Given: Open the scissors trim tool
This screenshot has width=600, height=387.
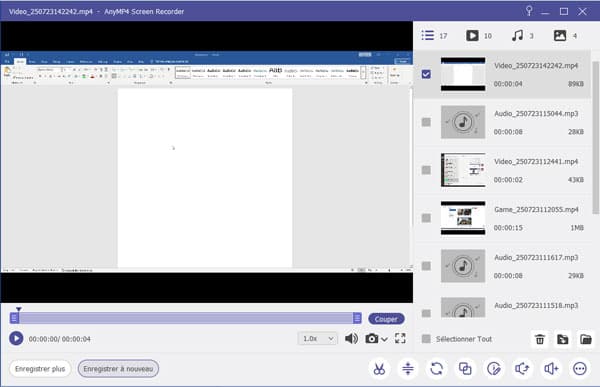Looking at the screenshot, I should [379, 369].
